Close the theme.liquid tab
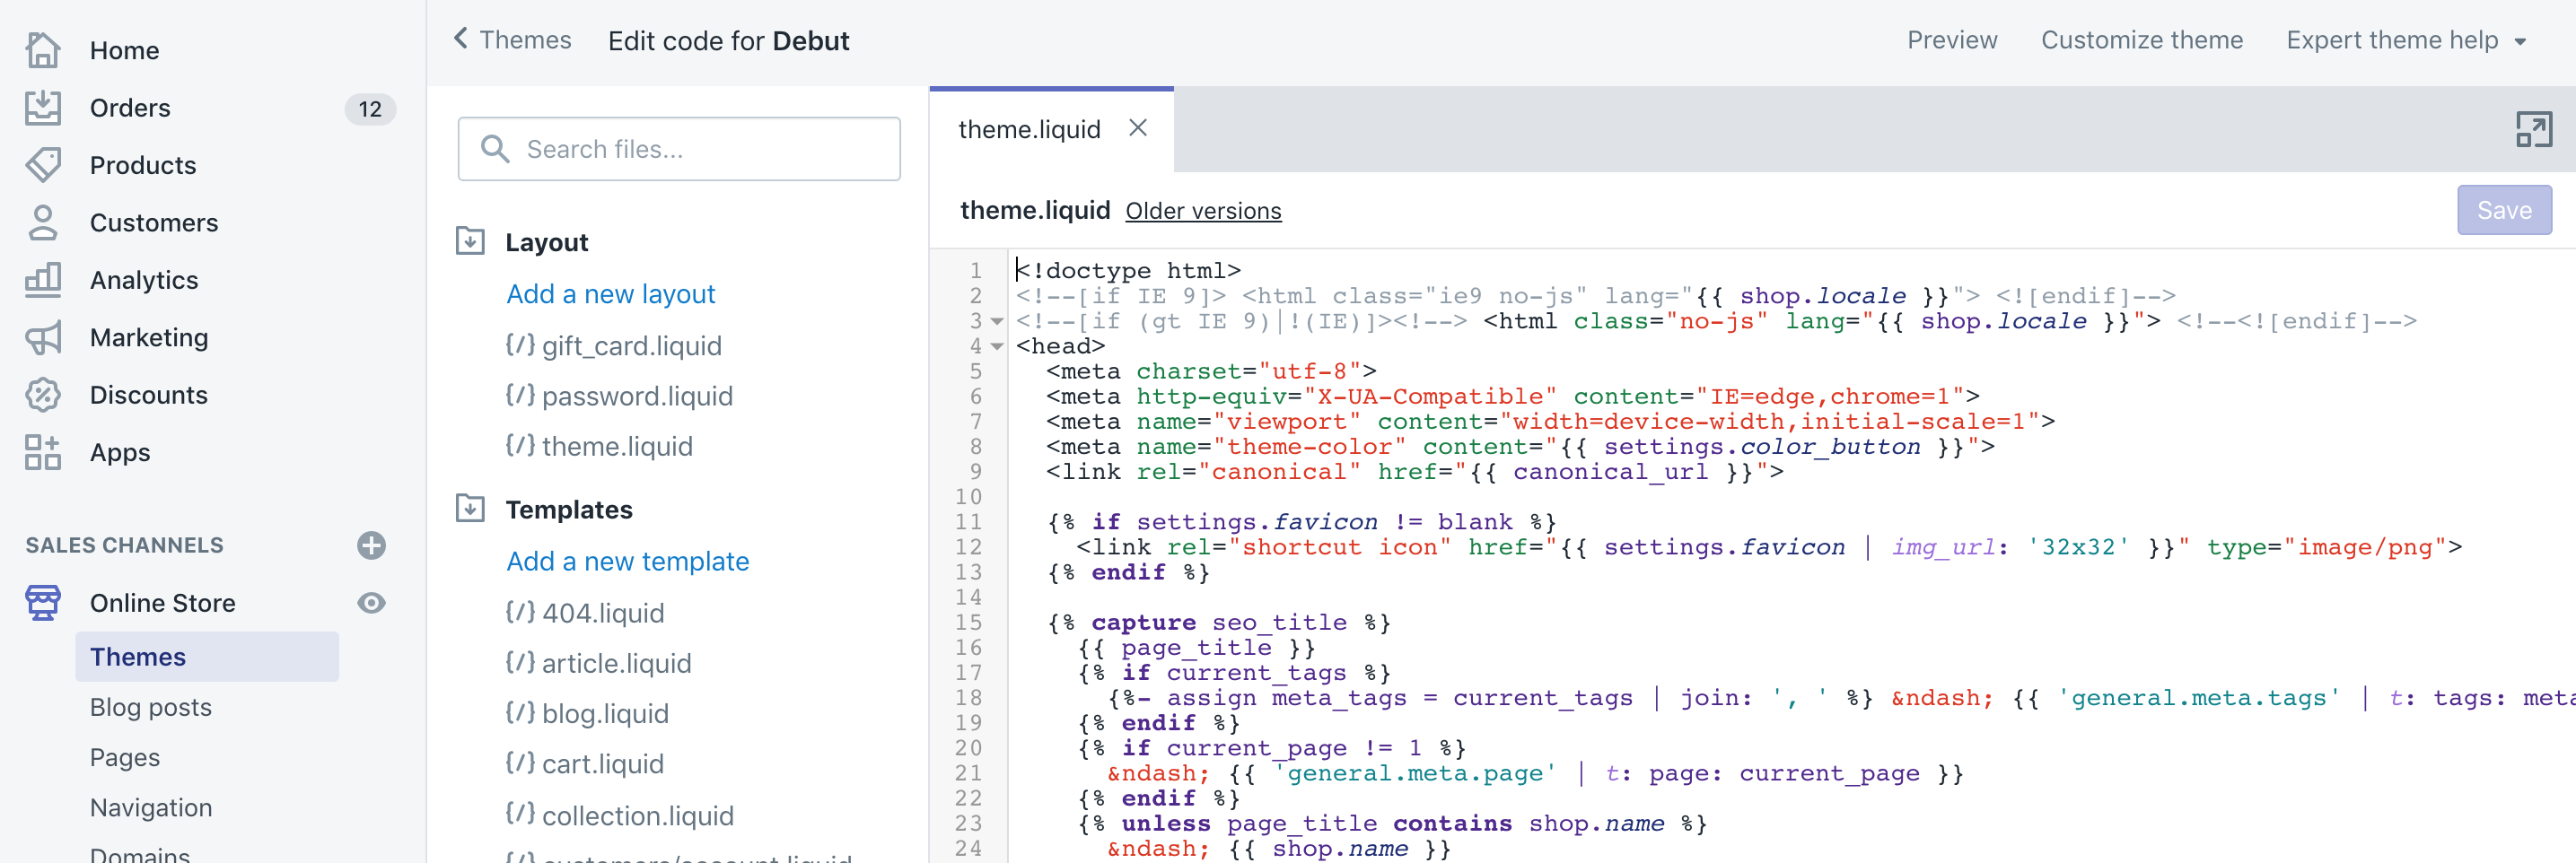2576x863 pixels. pos(1137,128)
